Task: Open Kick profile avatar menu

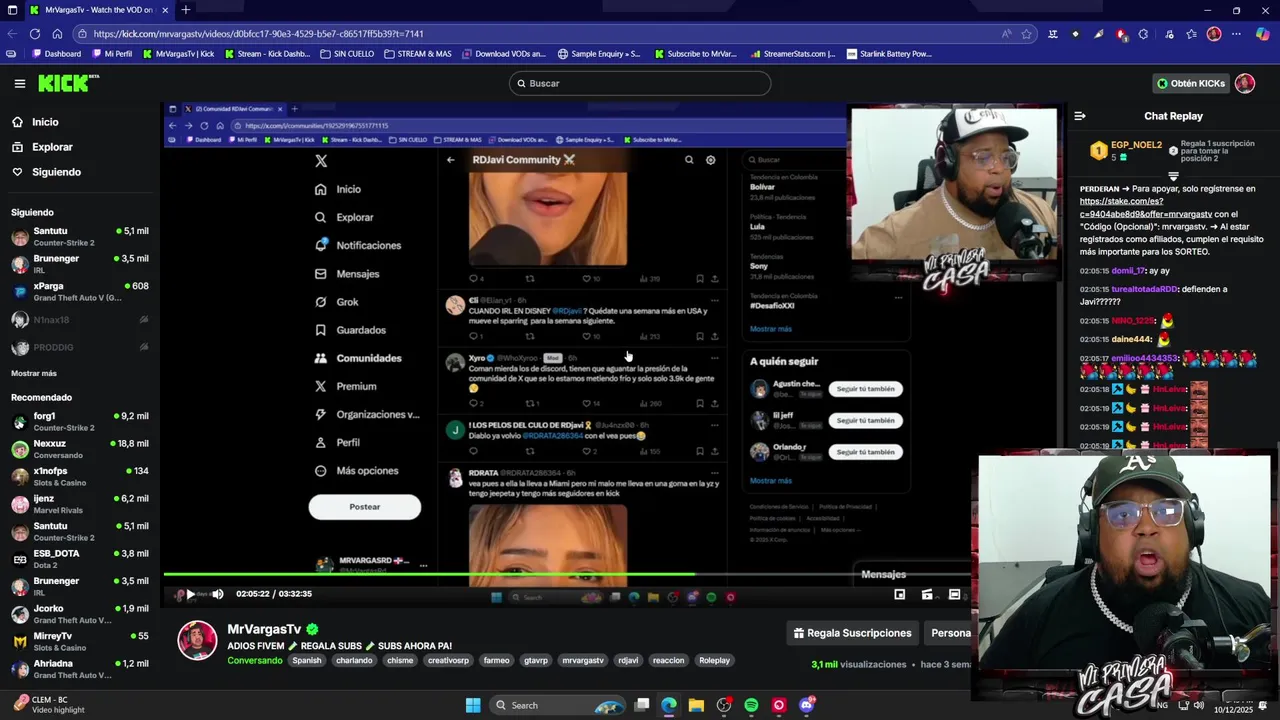Action: click(1245, 83)
